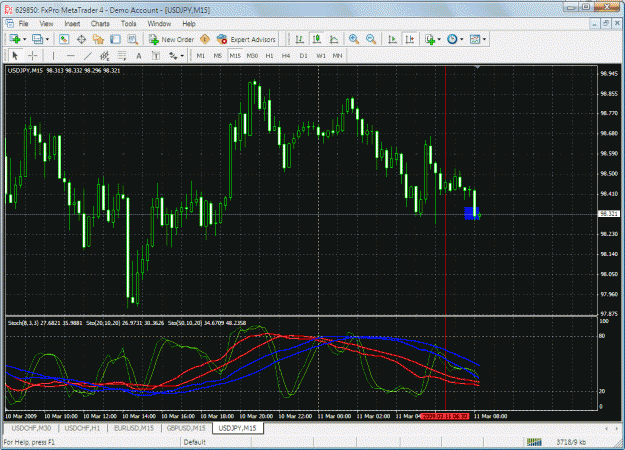Switch to USDCHF,H1 chart tab
The image size is (625, 450).
coord(82,428)
